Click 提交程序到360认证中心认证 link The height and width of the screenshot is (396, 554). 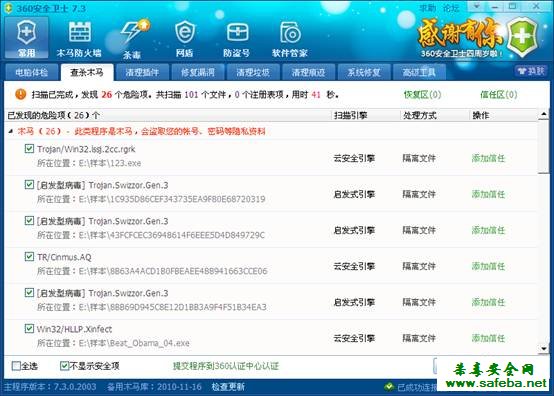coord(226,366)
